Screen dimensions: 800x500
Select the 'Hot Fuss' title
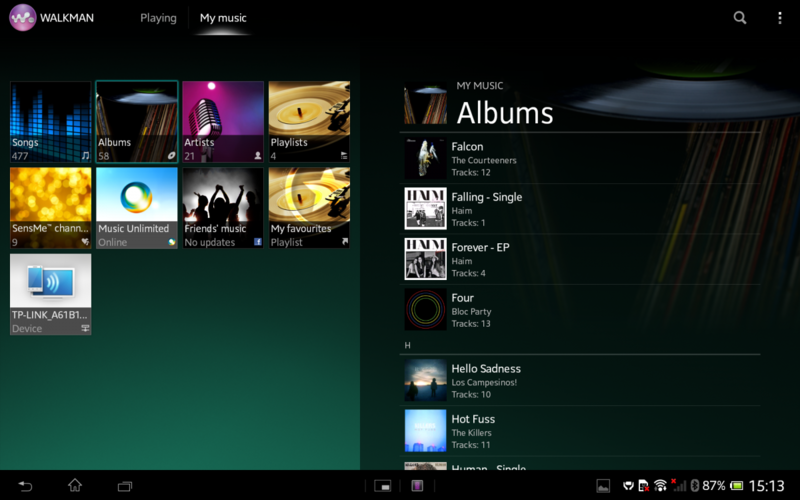pos(473,419)
